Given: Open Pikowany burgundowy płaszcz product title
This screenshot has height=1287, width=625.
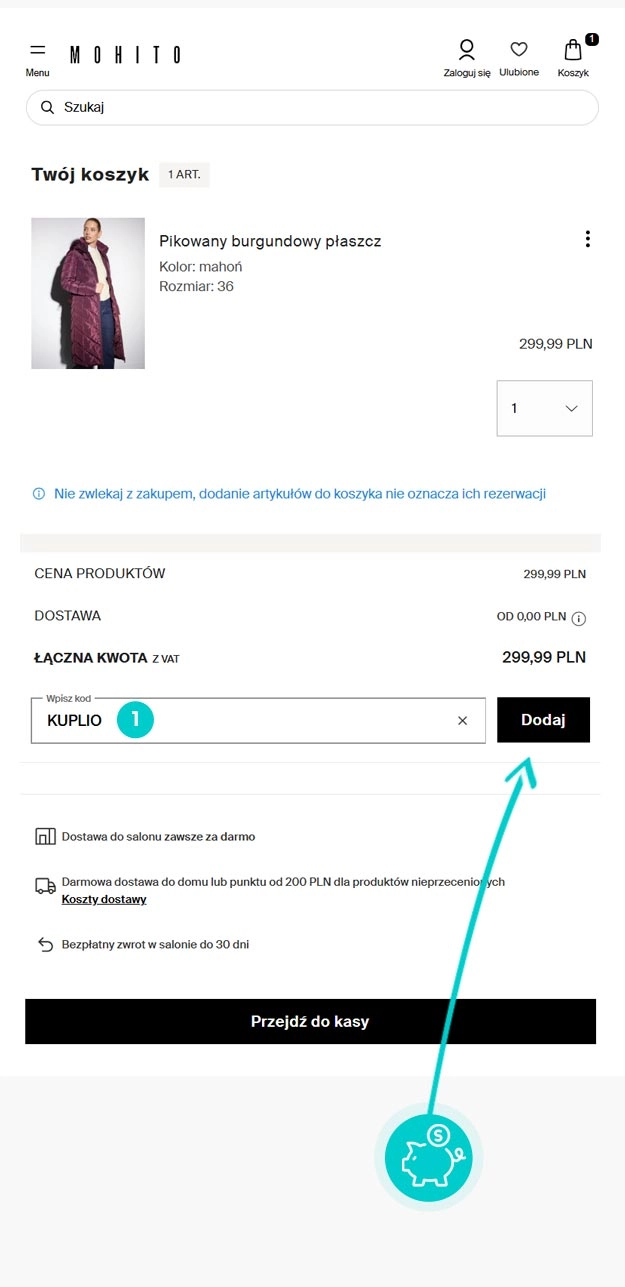Looking at the screenshot, I should pos(270,241).
